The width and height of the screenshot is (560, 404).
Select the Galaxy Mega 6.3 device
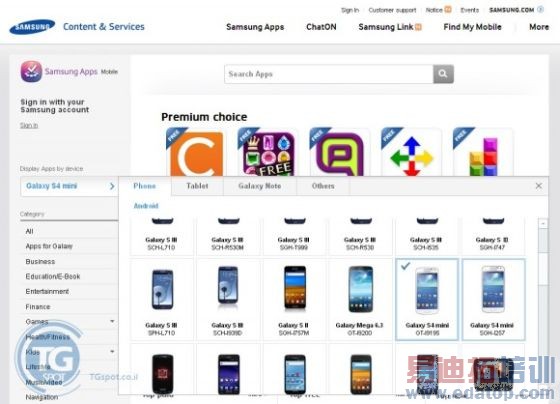pyautogui.click(x=360, y=299)
